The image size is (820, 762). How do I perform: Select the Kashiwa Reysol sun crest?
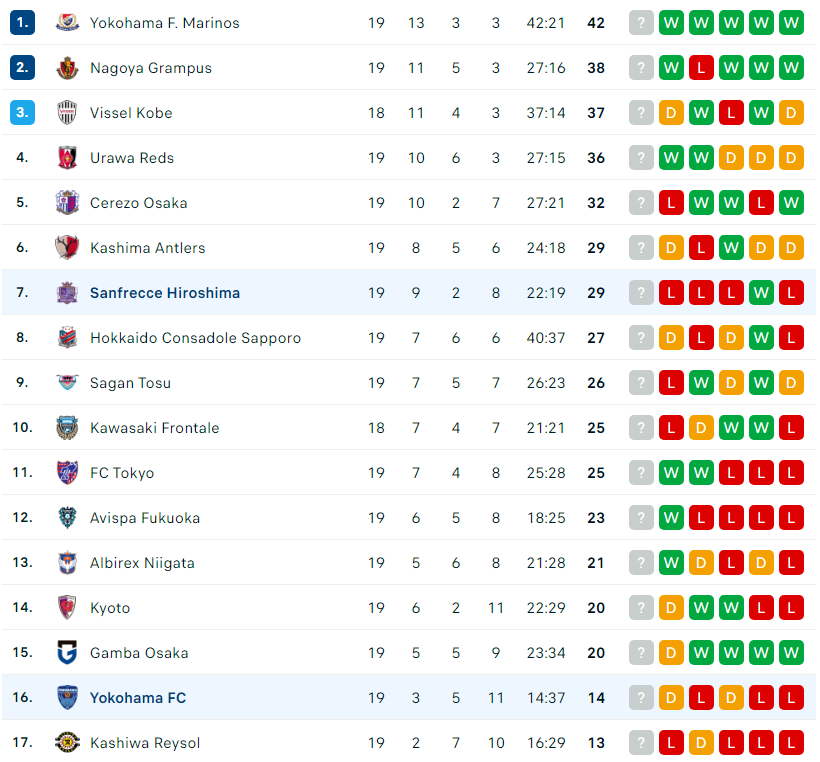(x=67, y=742)
